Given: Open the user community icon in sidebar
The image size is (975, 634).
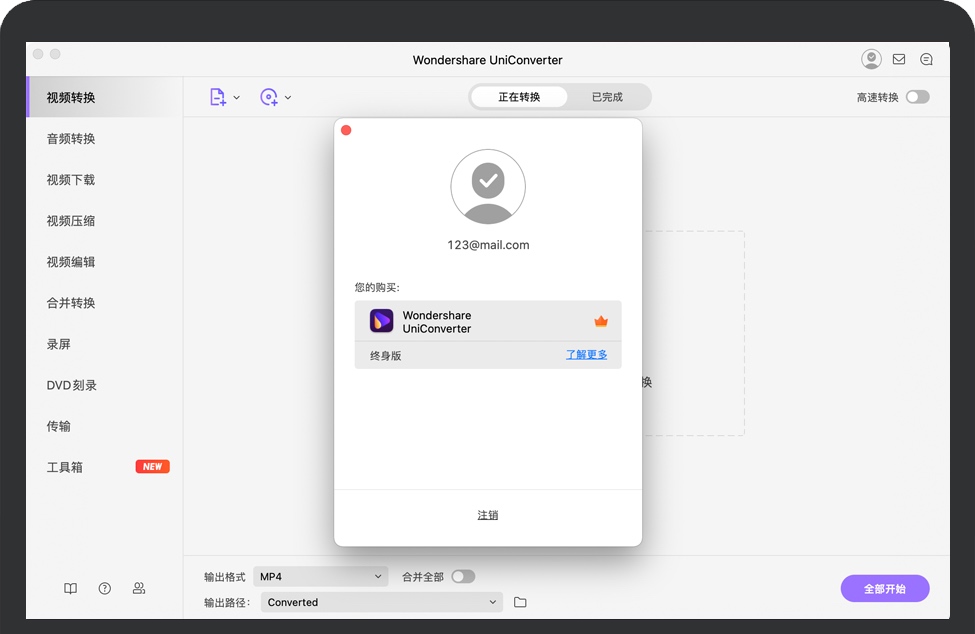Looking at the screenshot, I should (139, 588).
